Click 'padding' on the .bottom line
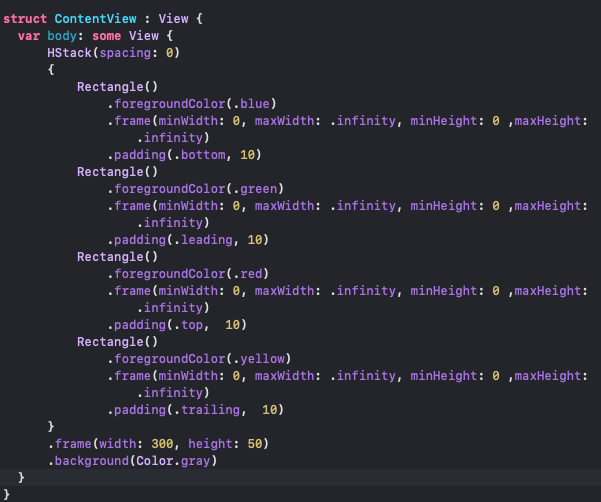 (140, 155)
